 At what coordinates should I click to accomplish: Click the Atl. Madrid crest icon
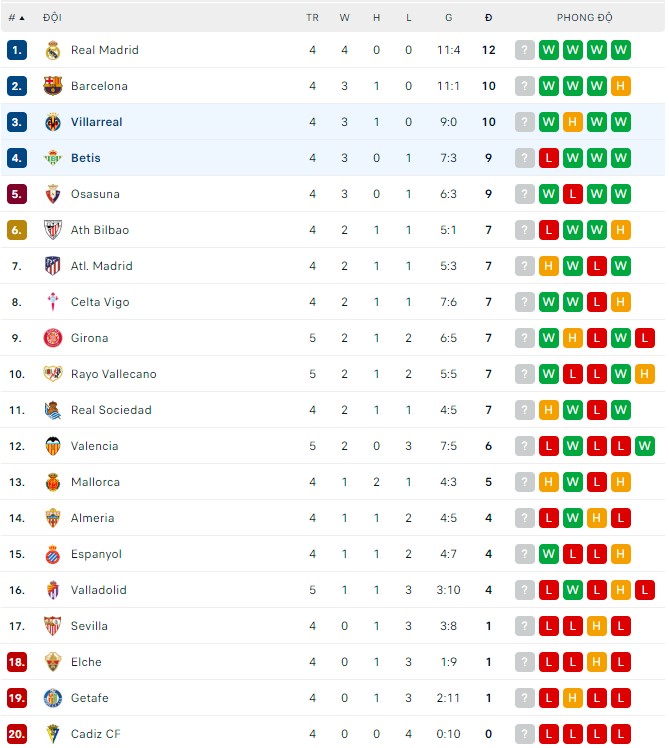click(53, 266)
